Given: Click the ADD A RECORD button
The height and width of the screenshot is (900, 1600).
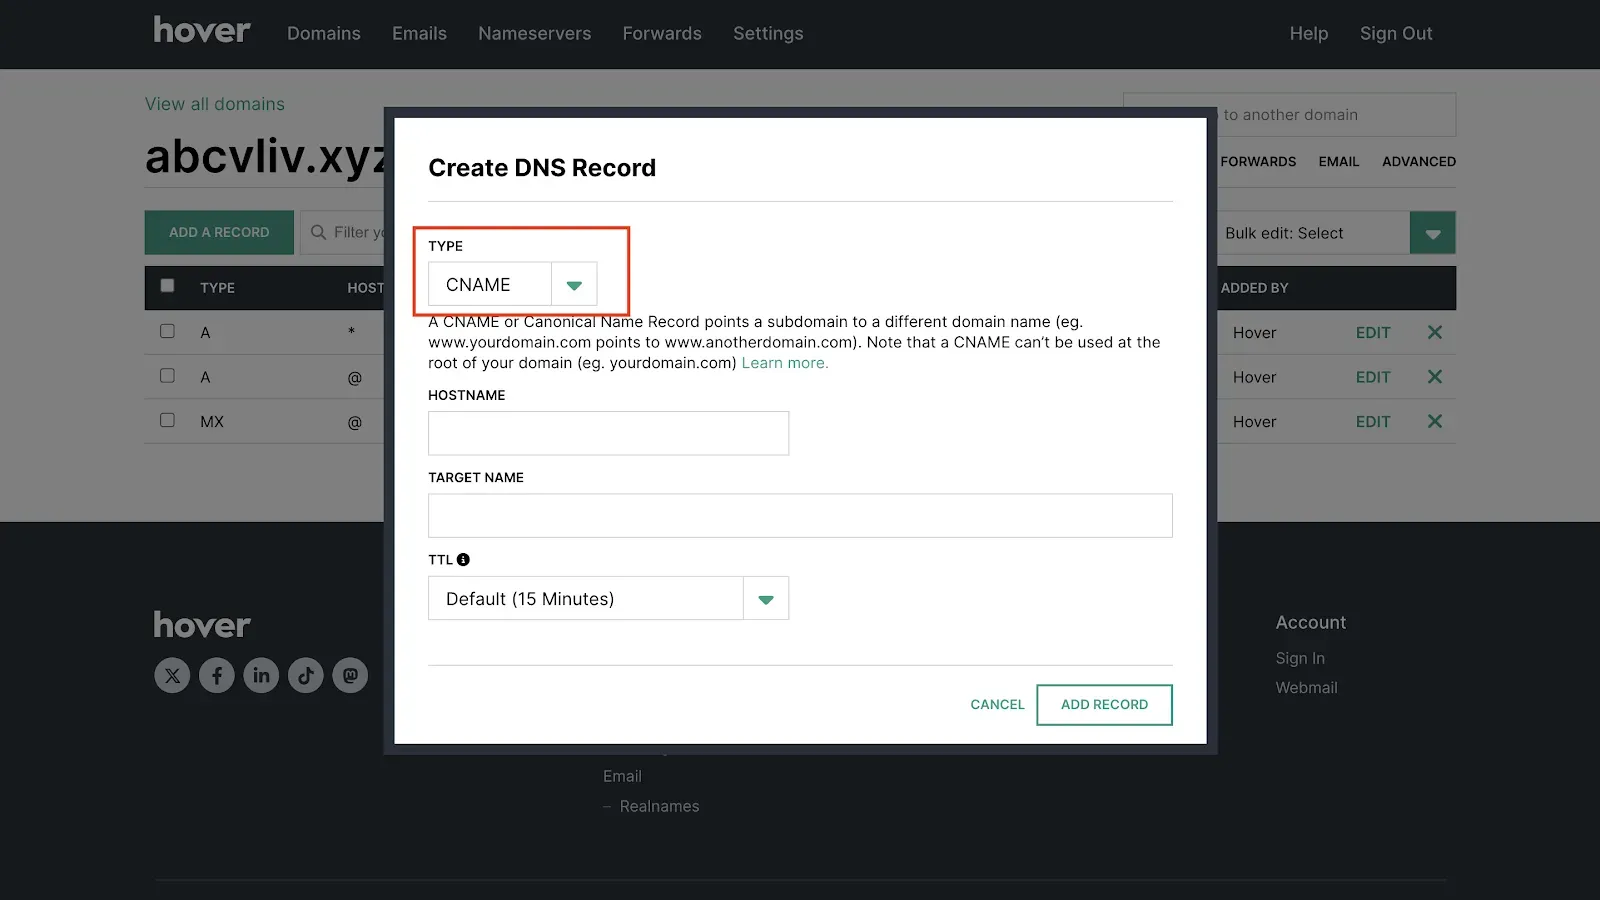Looking at the screenshot, I should [219, 232].
